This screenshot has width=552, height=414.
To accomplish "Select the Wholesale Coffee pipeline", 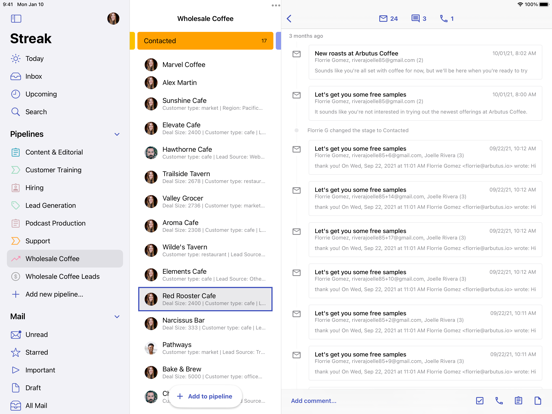I will 65,259.
